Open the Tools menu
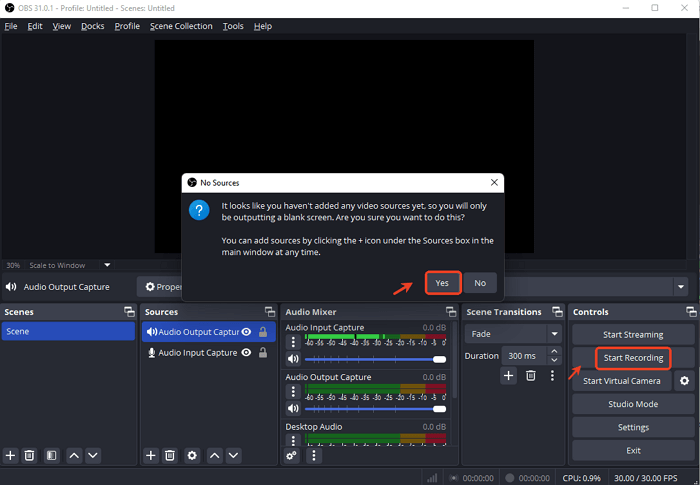Viewport: 700px width, 485px height. [233, 26]
